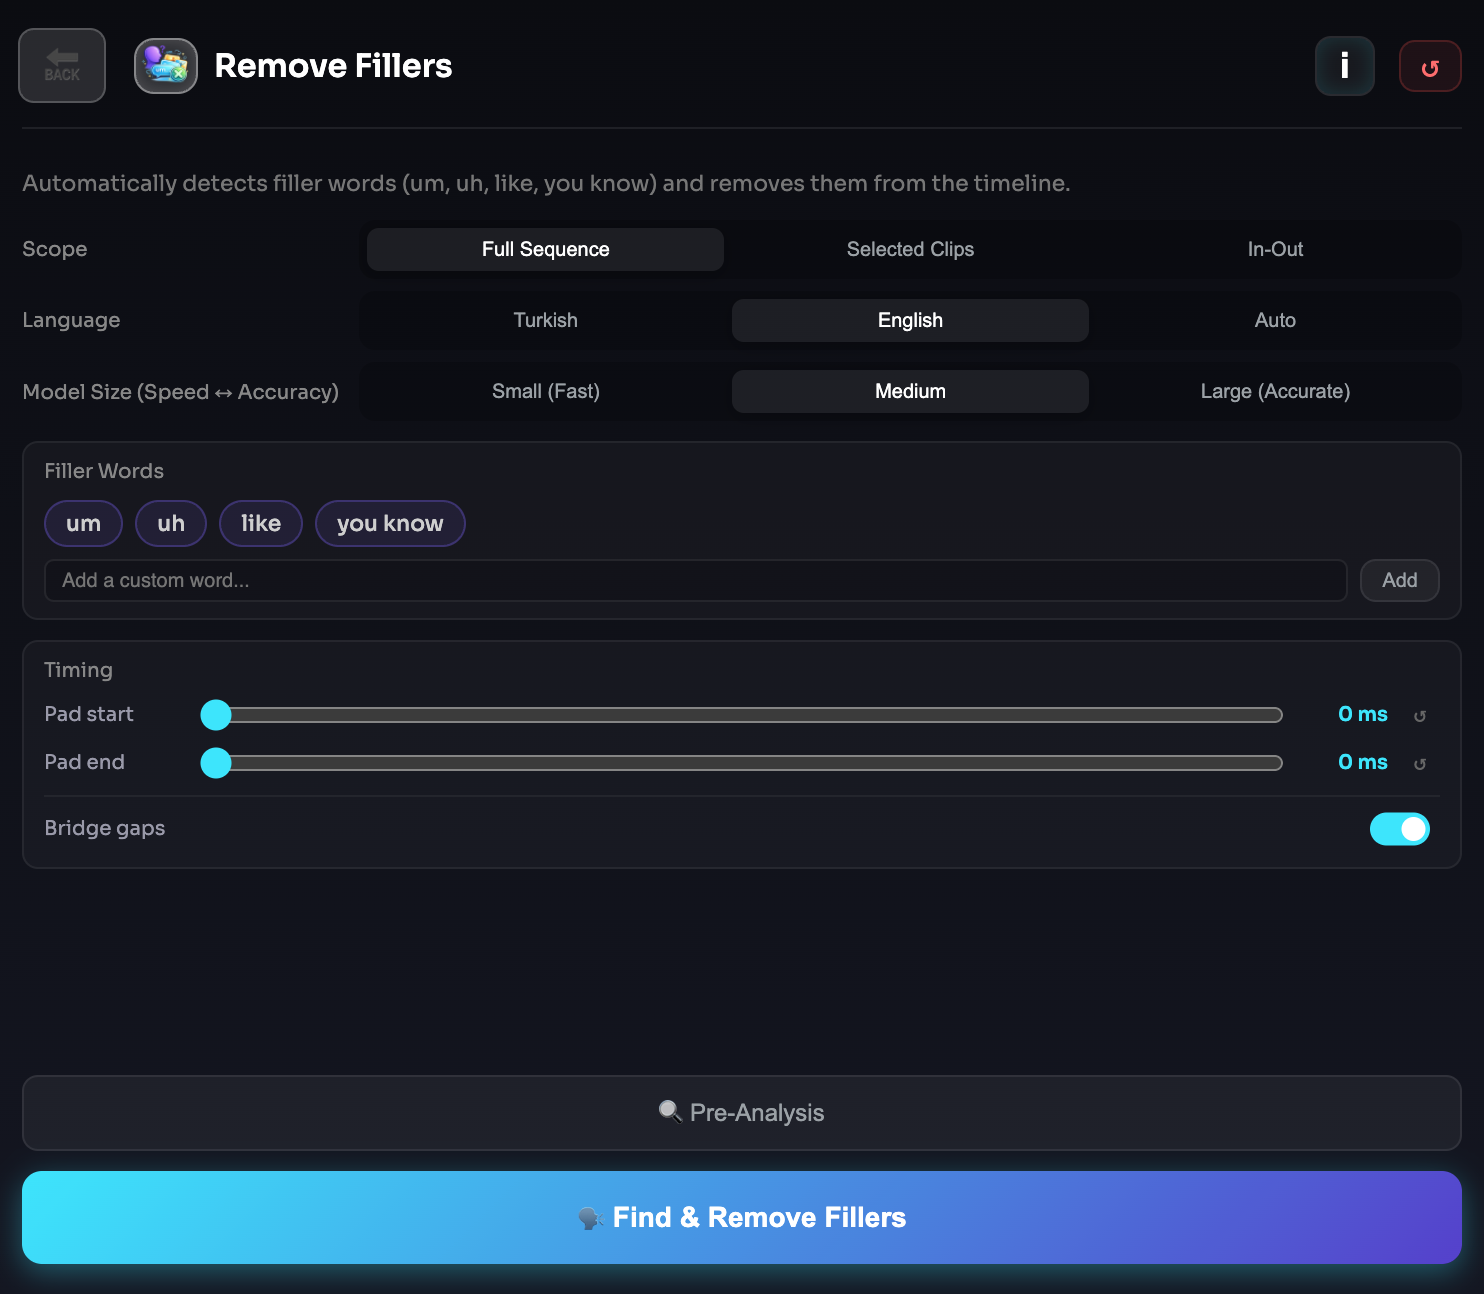Choose Turkish as the language

point(545,320)
